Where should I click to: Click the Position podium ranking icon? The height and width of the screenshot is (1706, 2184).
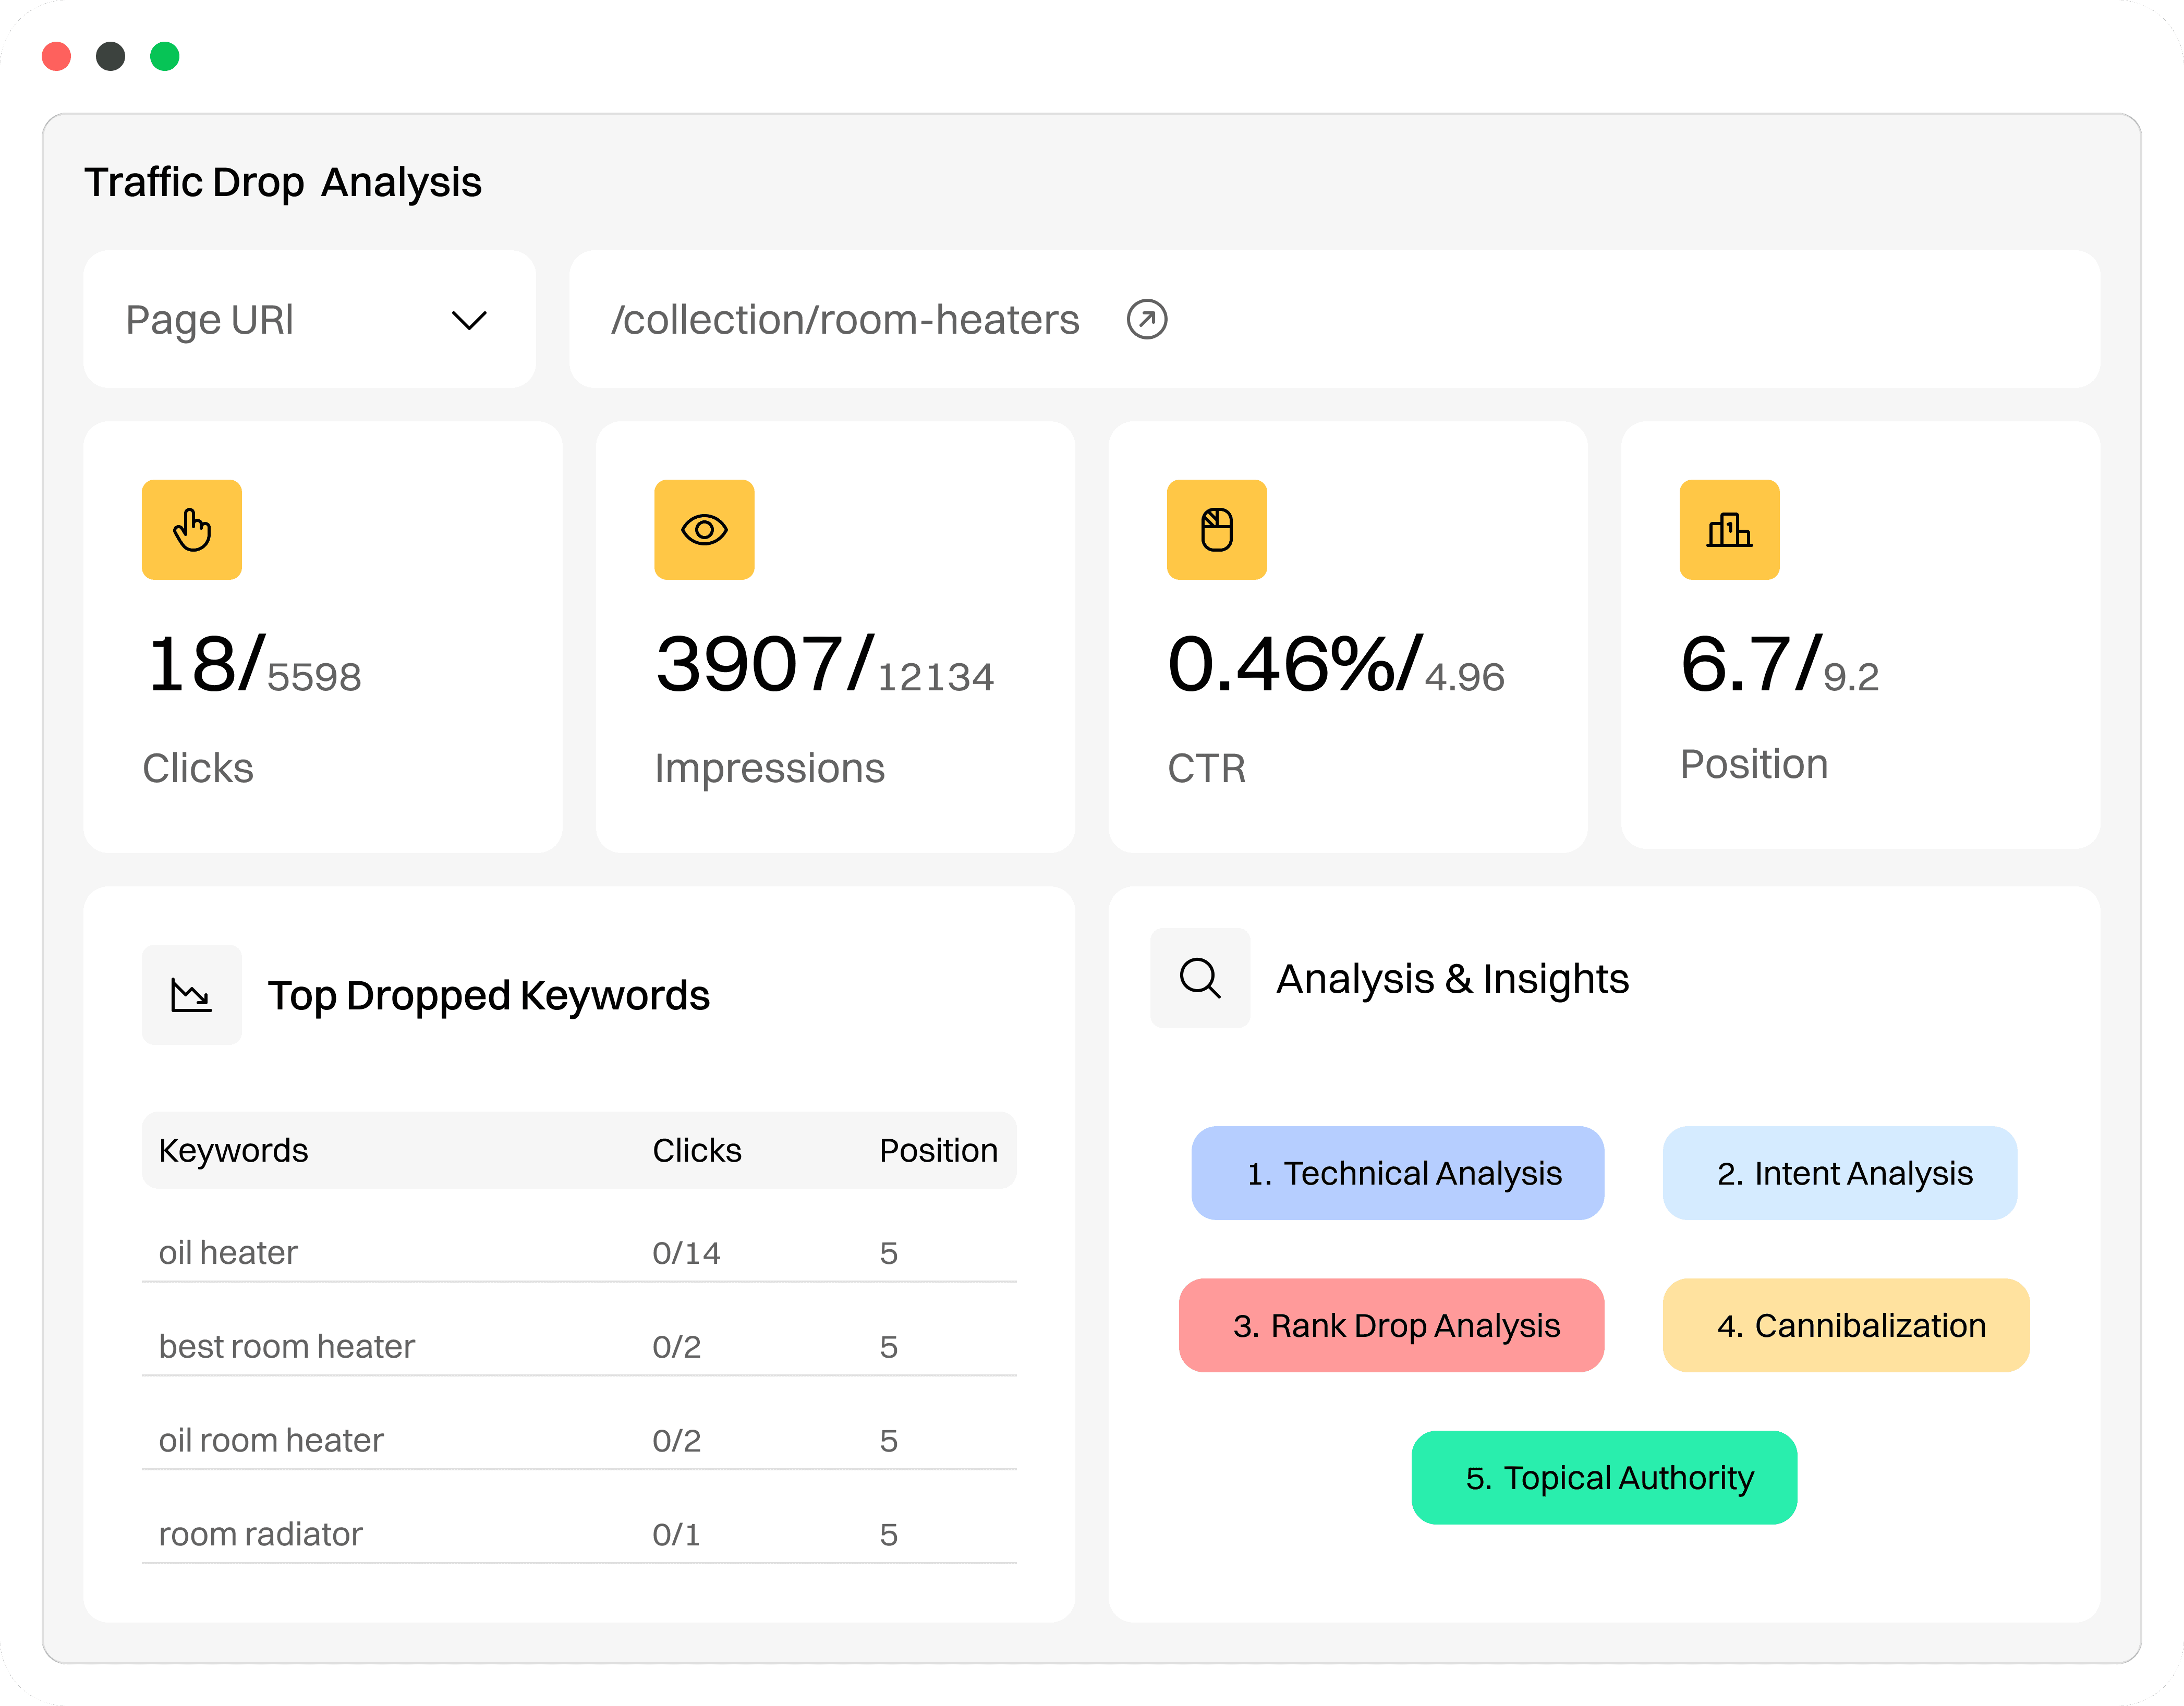tap(1729, 529)
